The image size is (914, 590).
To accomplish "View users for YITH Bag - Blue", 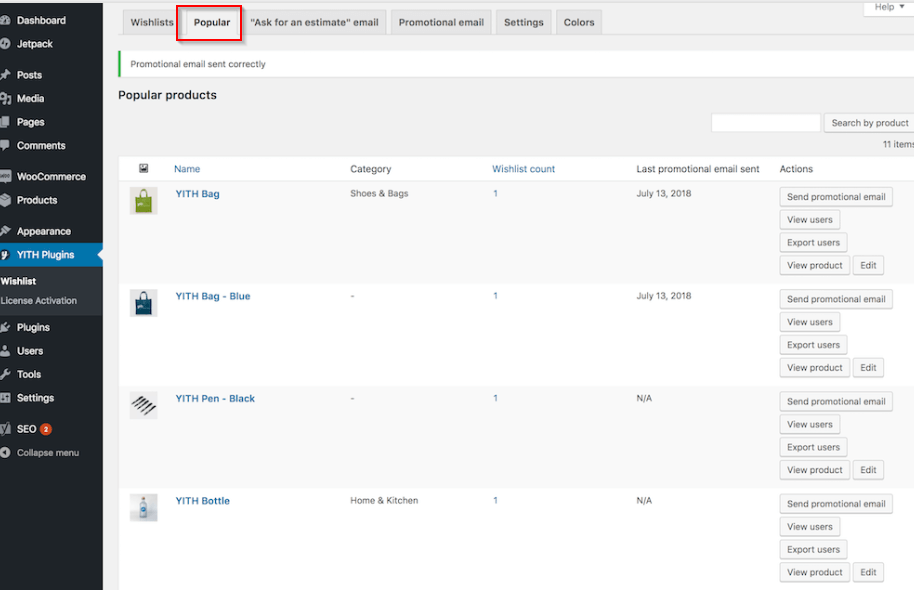I will point(810,322).
